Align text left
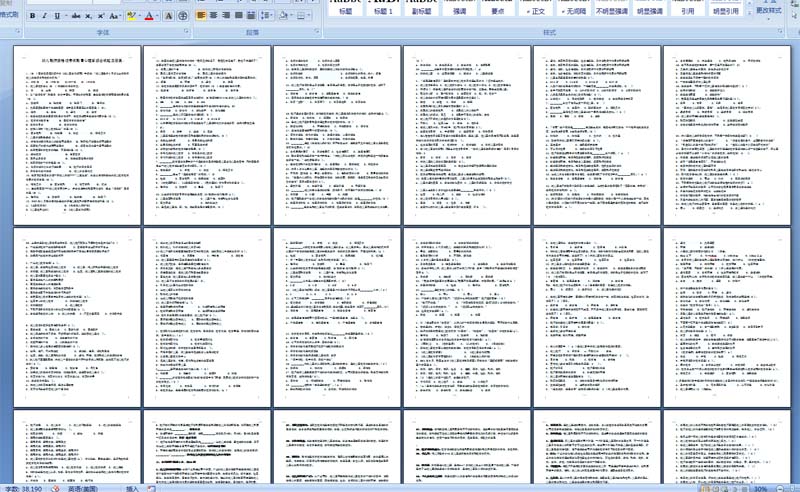The image size is (800, 492). tap(201, 15)
